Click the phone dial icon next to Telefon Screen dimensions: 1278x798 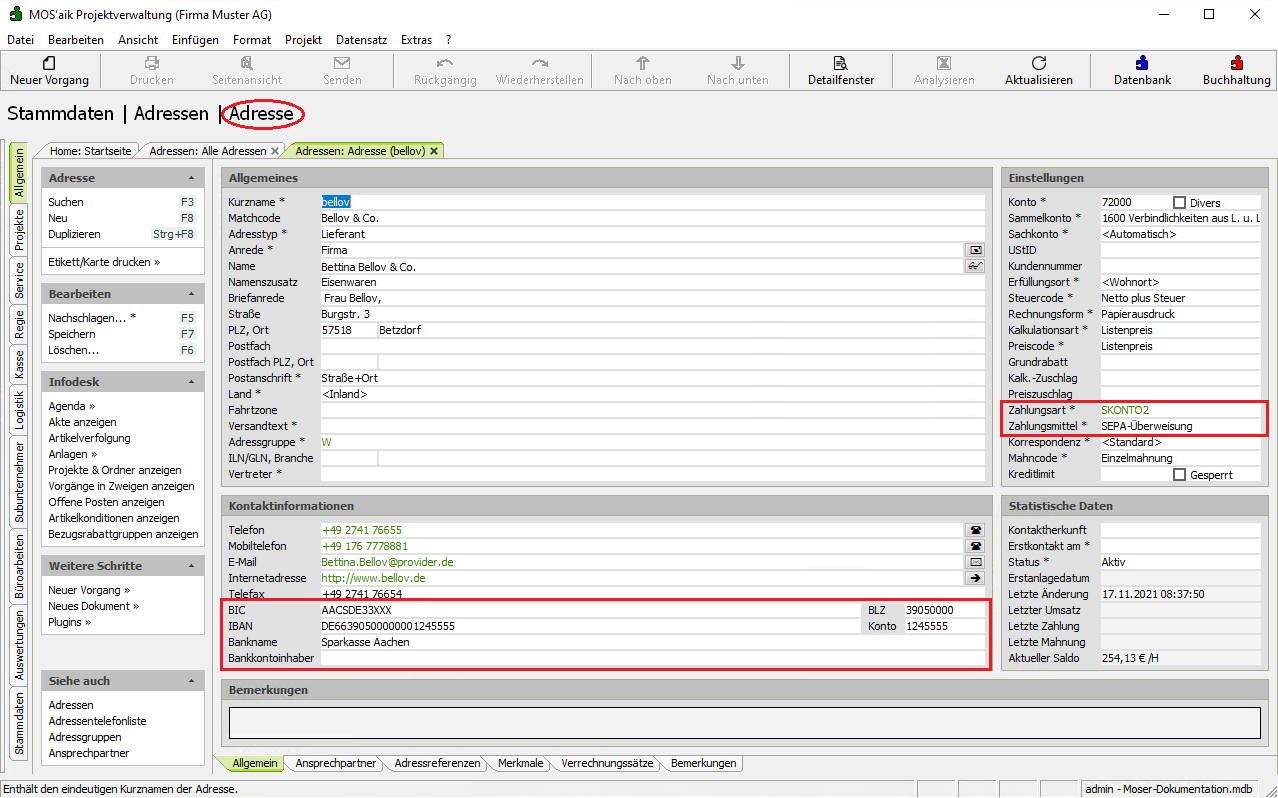(974, 530)
